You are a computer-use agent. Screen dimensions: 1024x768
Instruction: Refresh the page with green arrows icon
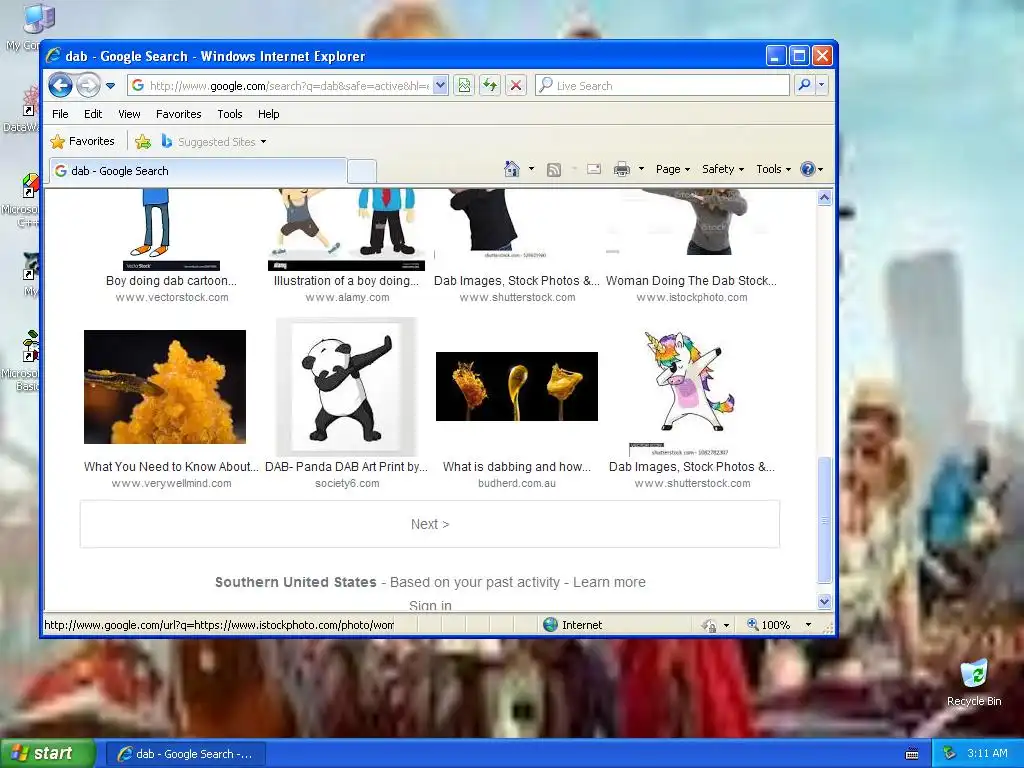(490, 86)
